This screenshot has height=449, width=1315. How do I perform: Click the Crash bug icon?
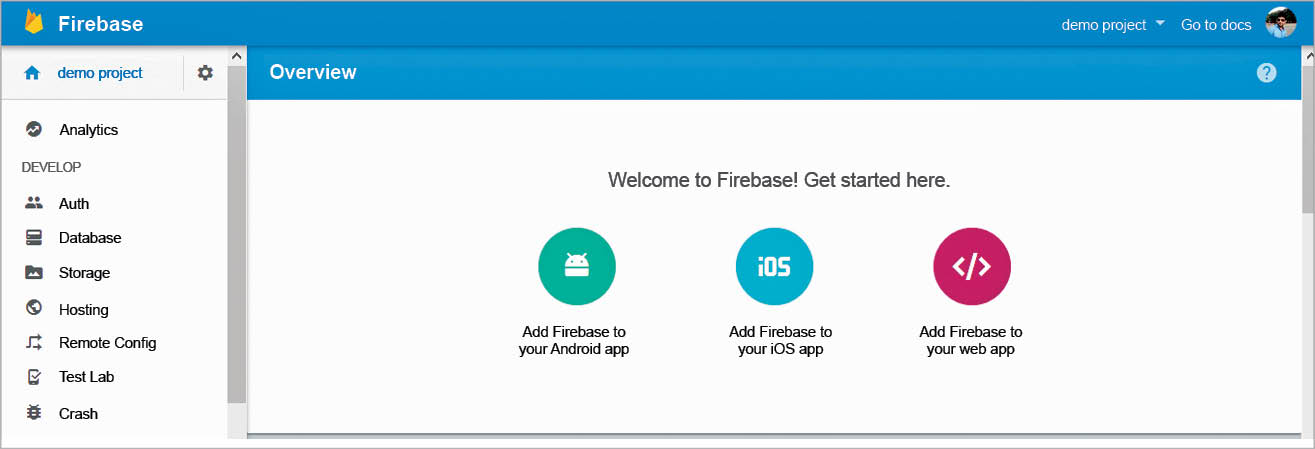pos(34,413)
